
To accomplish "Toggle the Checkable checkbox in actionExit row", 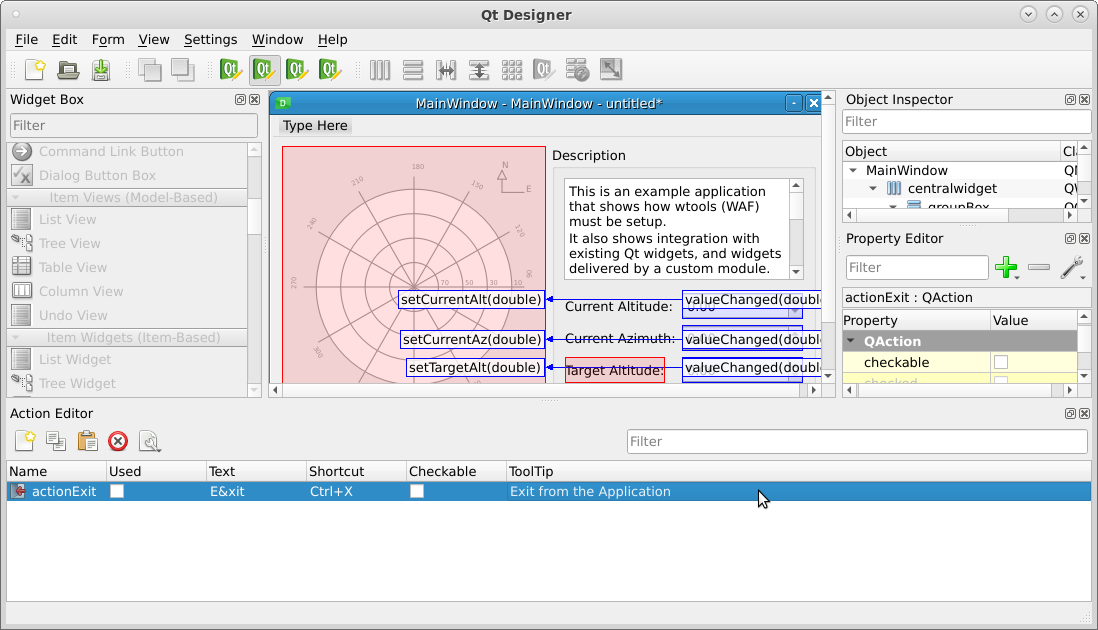I will tap(417, 492).
